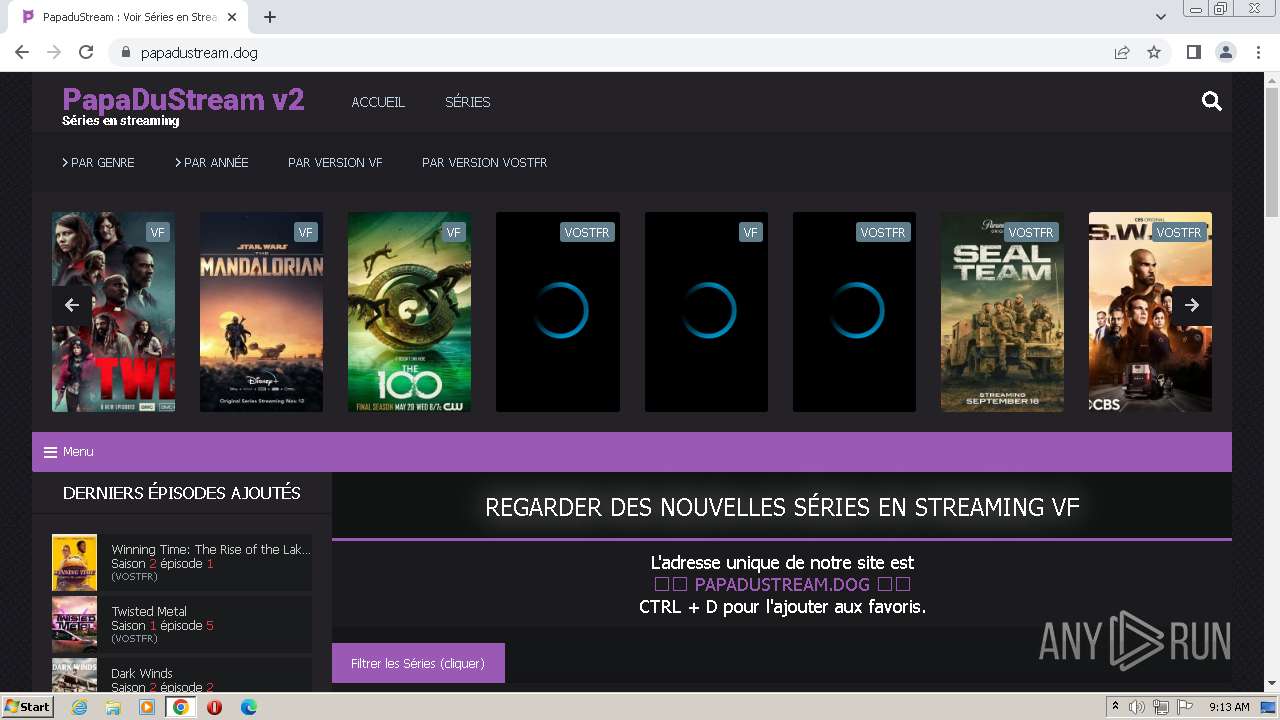This screenshot has height=720, width=1280.
Task: Open The 100 series poster
Action: pos(409,312)
